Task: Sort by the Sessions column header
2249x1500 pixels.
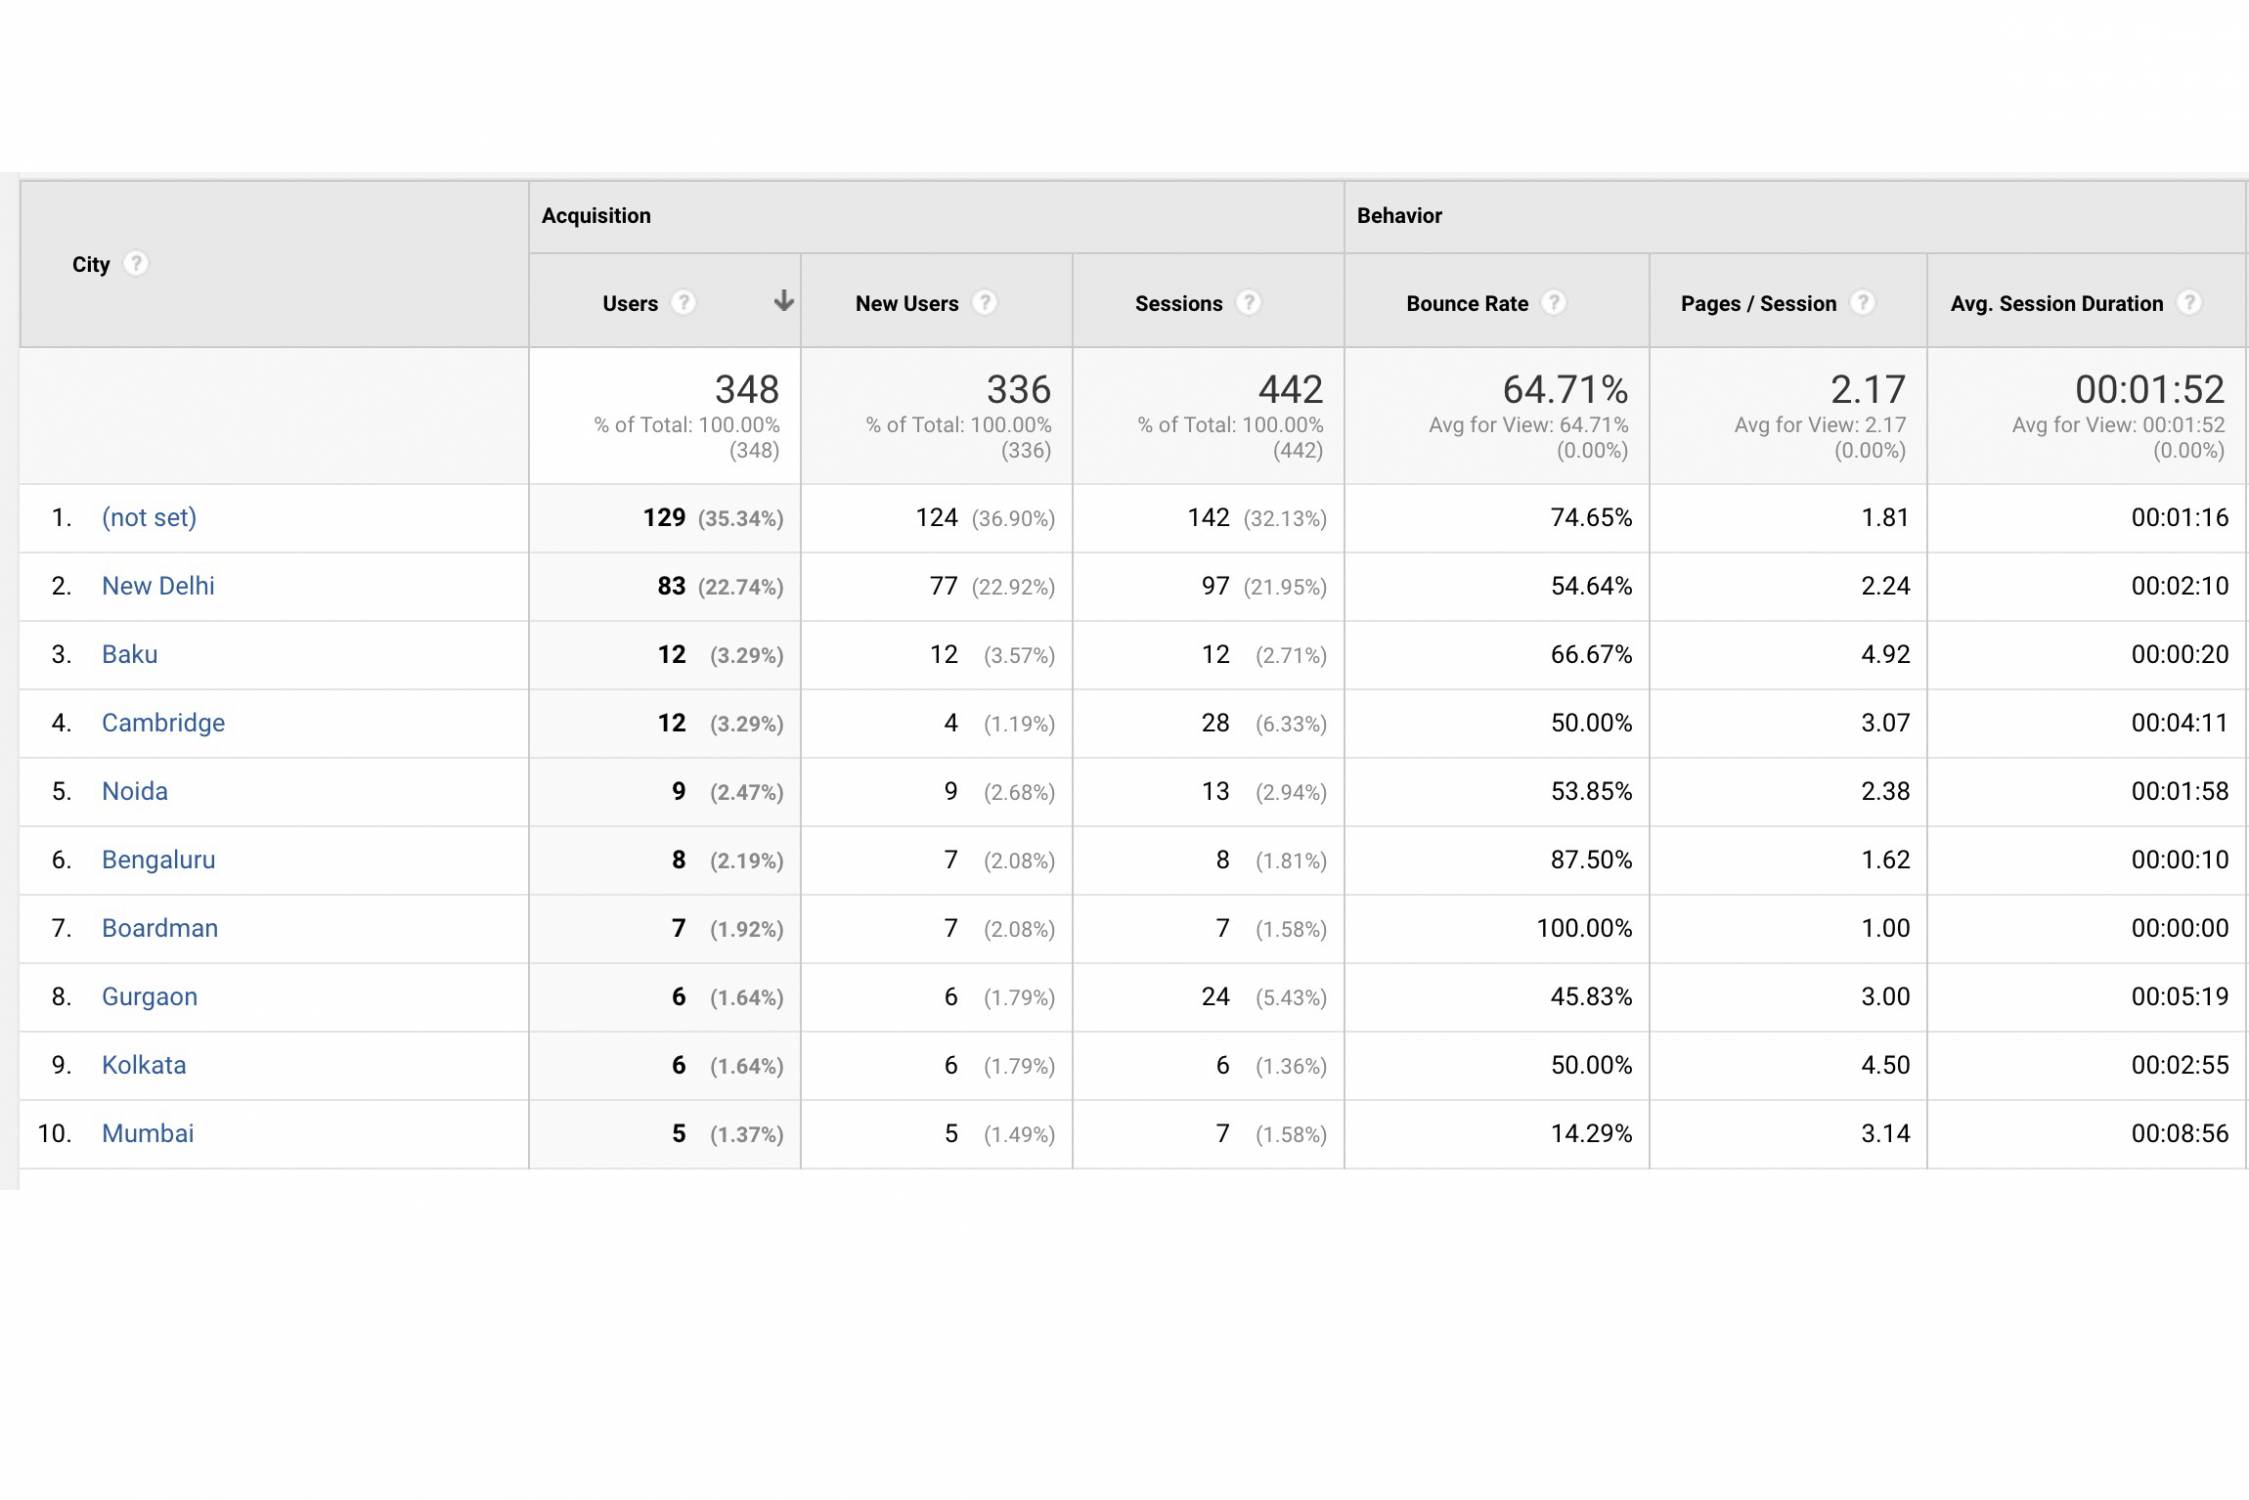Action: (1178, 304)
